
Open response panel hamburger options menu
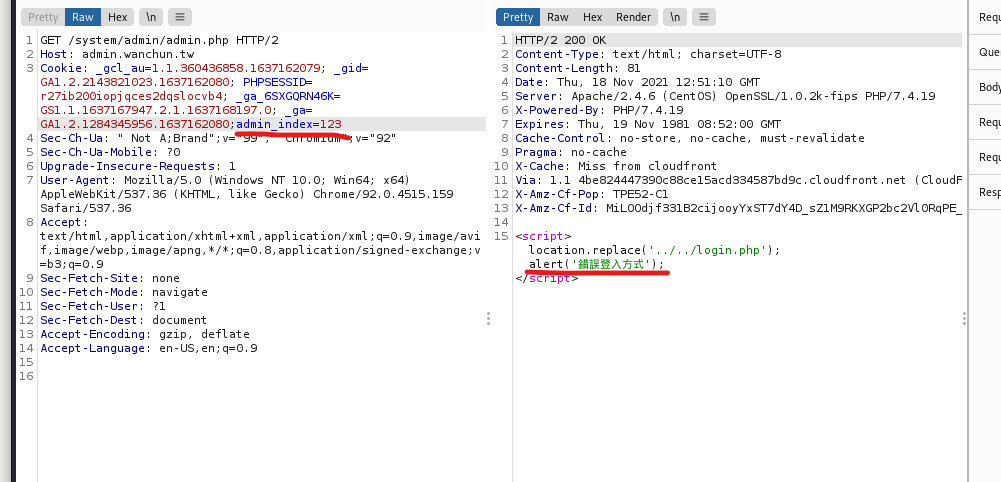[704, 17]
